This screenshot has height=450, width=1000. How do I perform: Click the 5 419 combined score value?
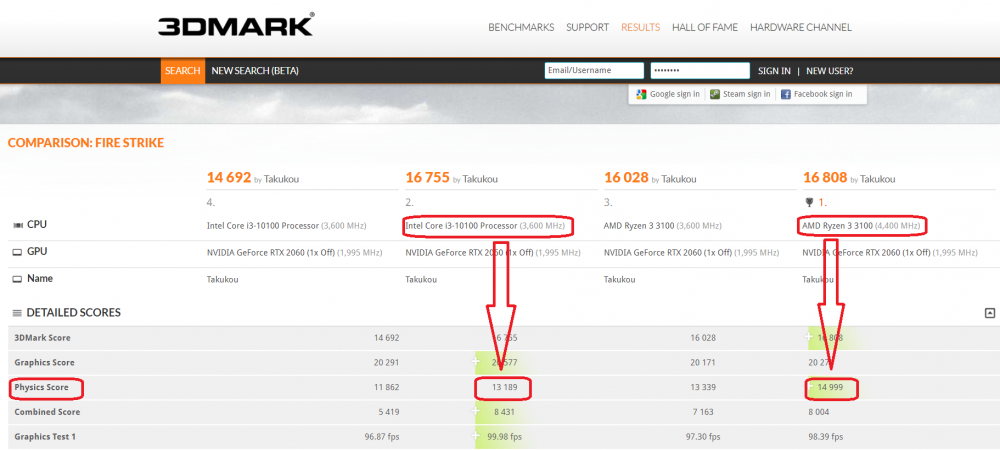pos(389,412)
